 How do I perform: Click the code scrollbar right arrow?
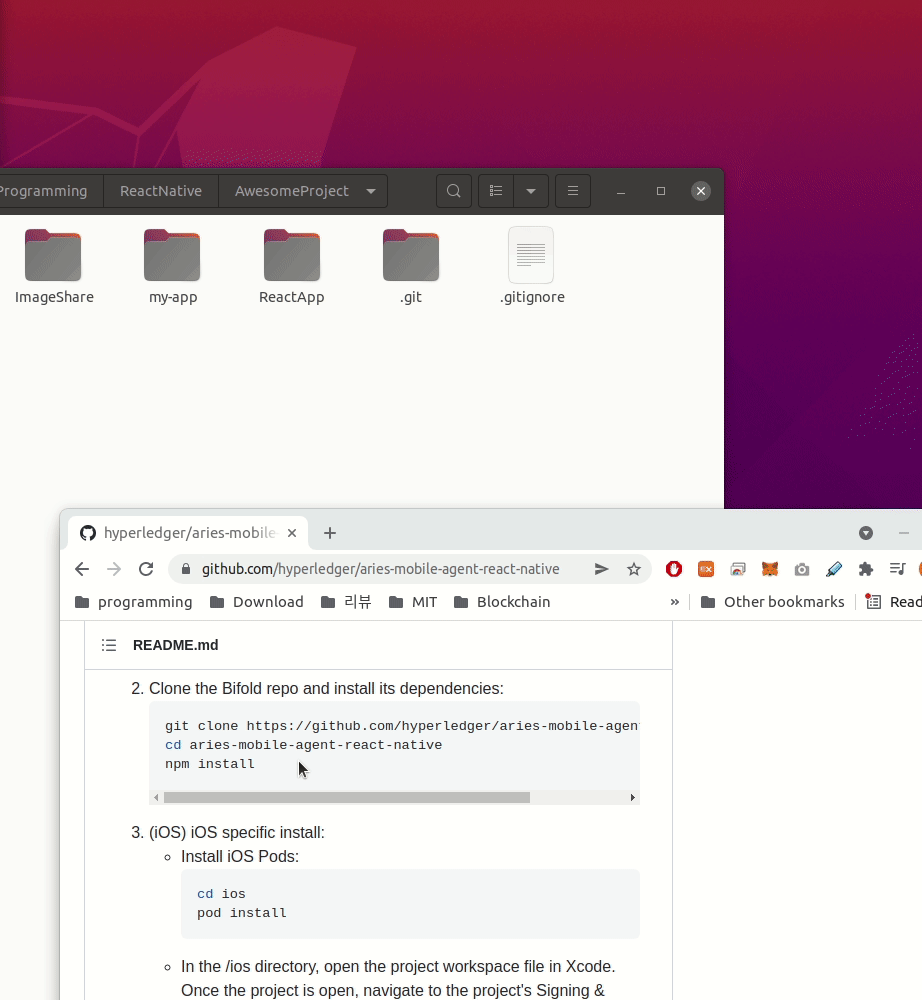633,797
